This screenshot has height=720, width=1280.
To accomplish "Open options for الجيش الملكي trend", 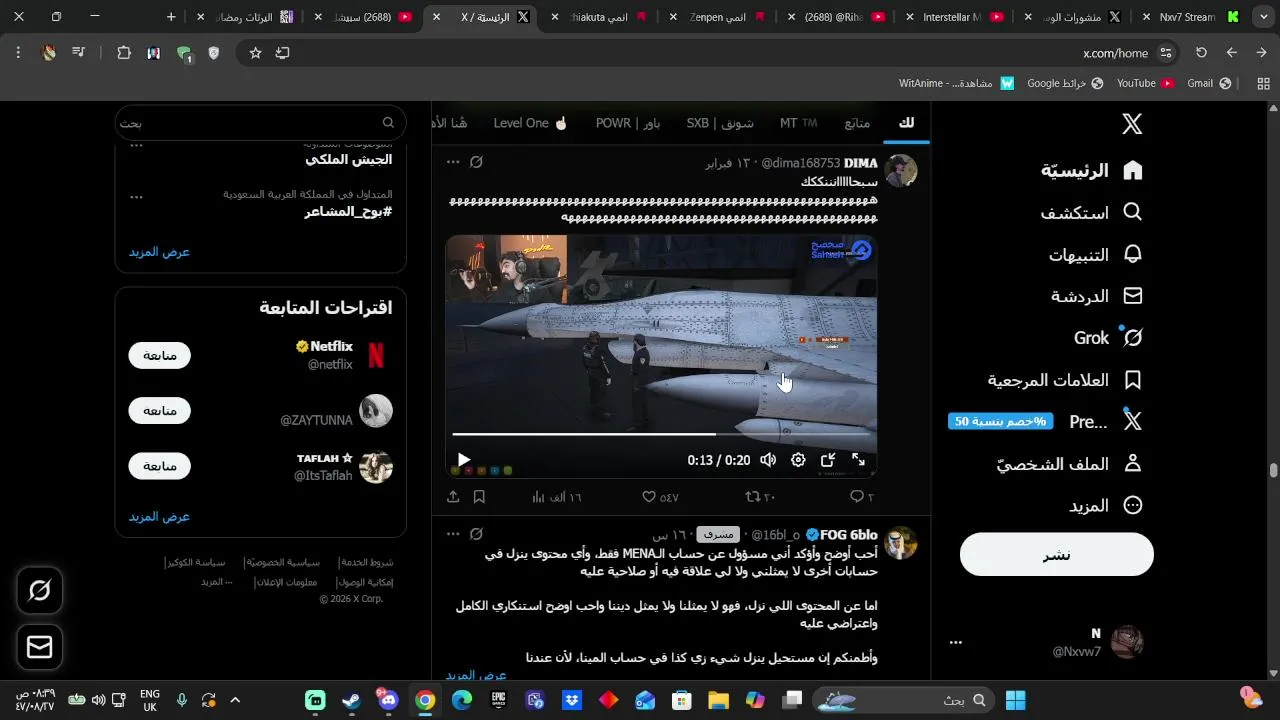I will click(x=137, y=146).
